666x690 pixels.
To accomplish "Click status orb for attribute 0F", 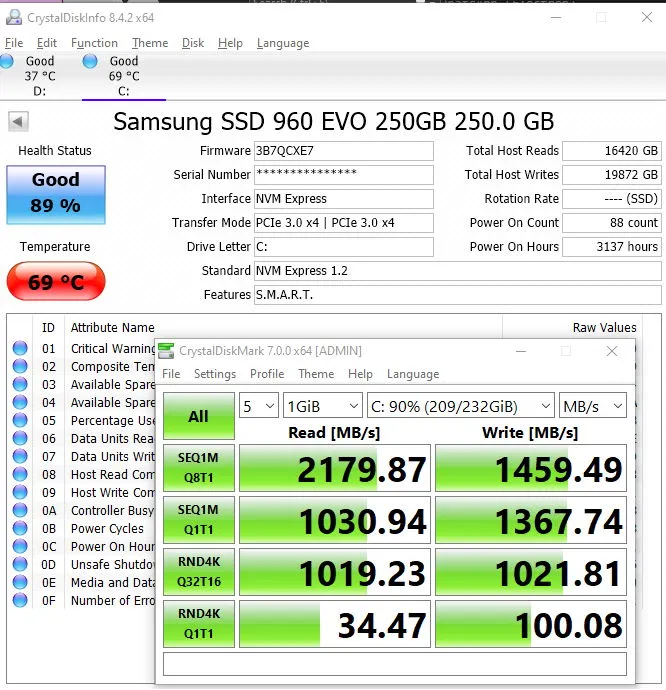I will [20, 601].
